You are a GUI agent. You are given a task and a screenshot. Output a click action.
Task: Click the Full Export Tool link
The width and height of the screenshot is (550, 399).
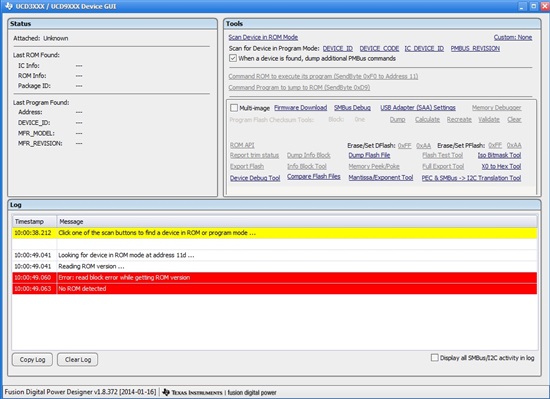443,167
